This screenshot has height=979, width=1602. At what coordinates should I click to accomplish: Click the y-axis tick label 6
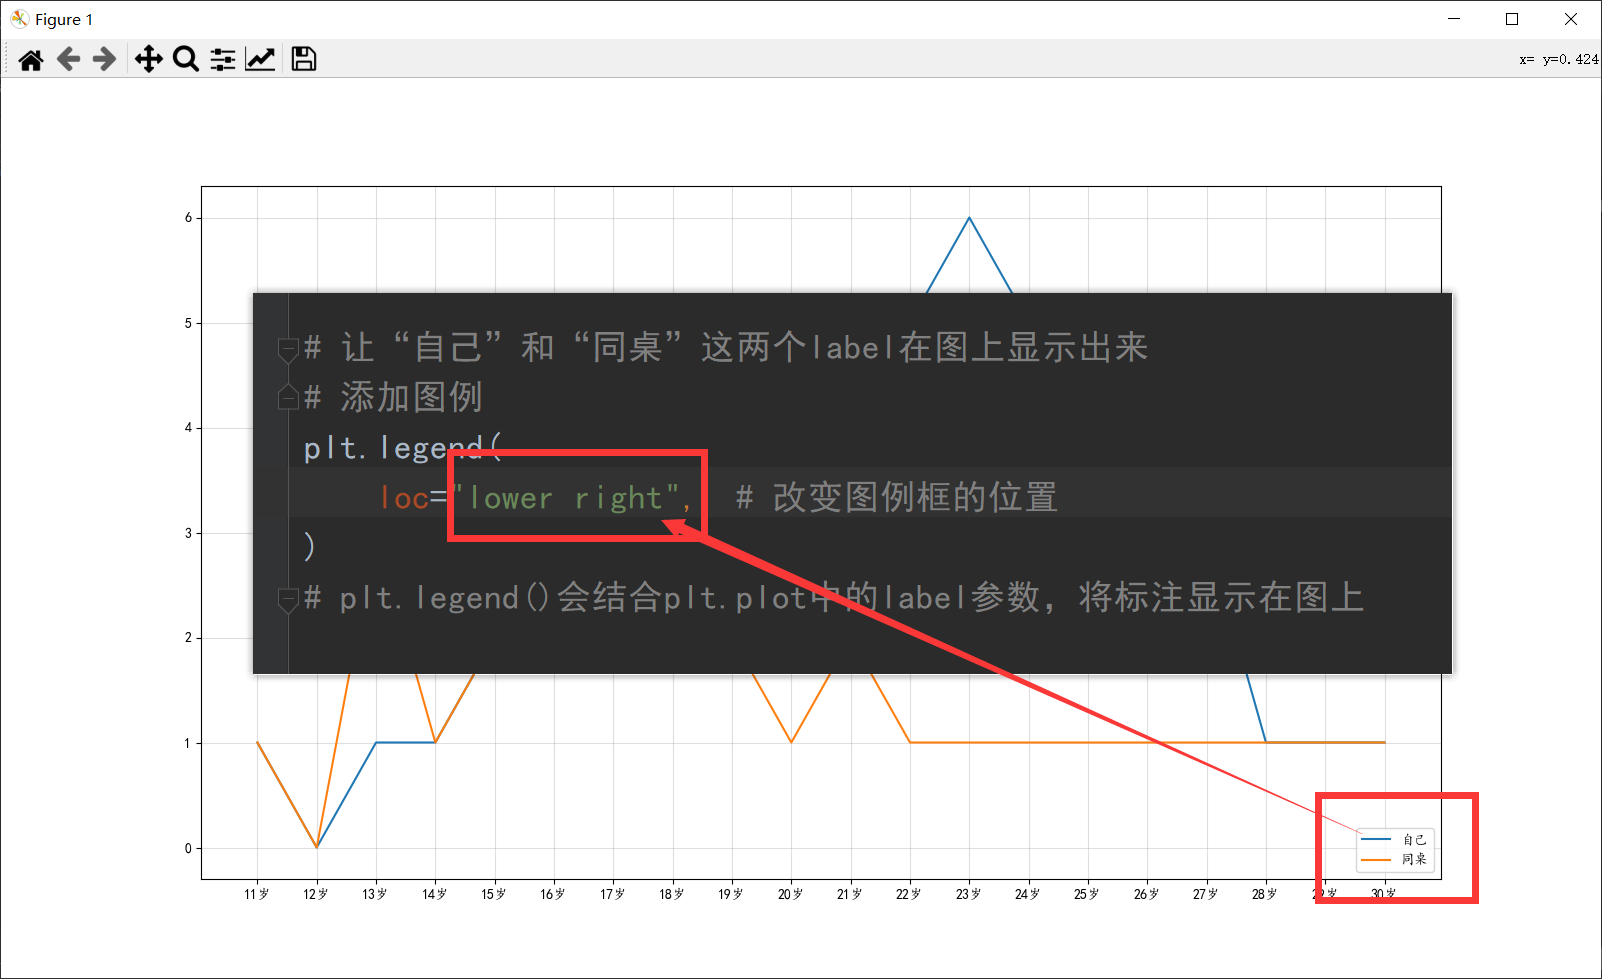point(188,218)
